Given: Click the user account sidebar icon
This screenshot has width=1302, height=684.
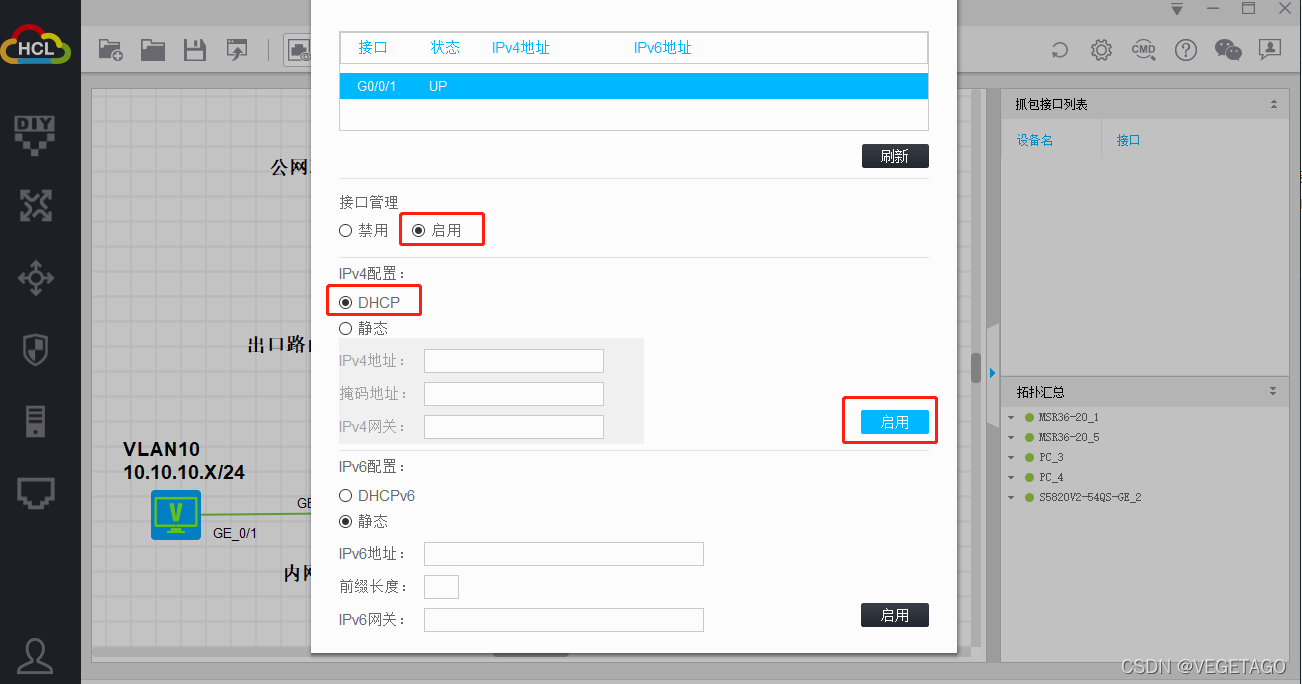Looking at the screenshot, I should coord(36,654).
